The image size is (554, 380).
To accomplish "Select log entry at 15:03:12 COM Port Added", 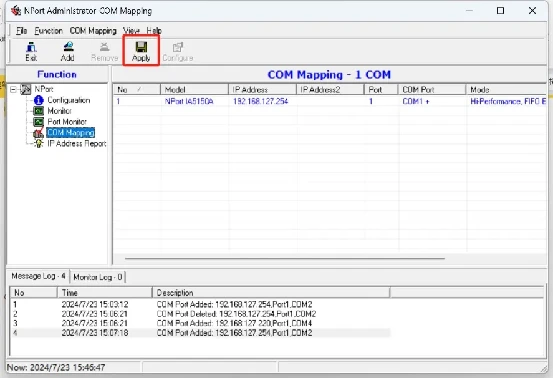I will [x=200, y=304].
